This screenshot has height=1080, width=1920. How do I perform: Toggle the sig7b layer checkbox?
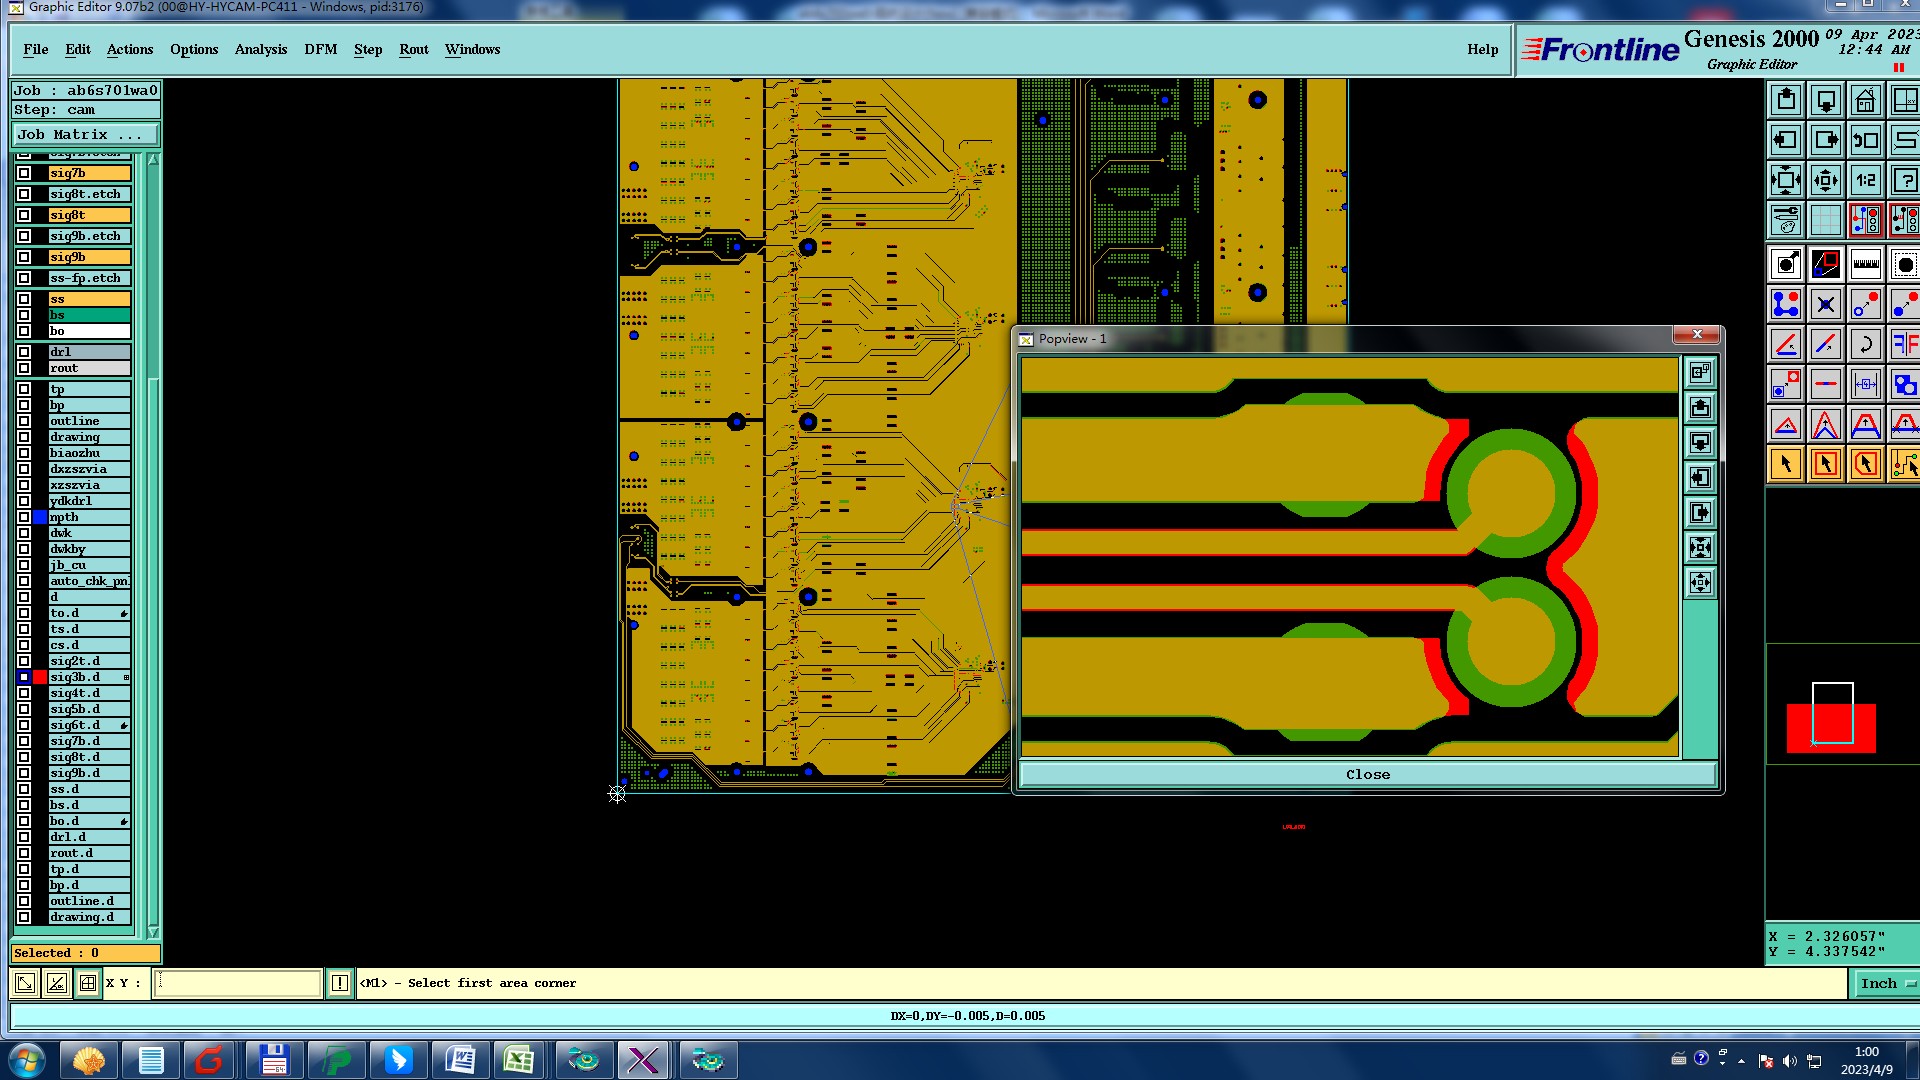point(24,173)
